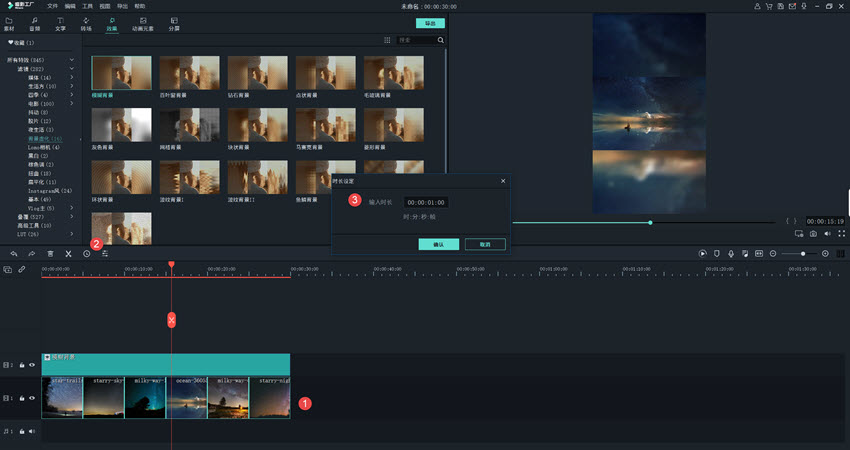The width and height of the screenshot is (850, 450).
Task: Mute the audio track speaker icon
Action: coord(32,432)
